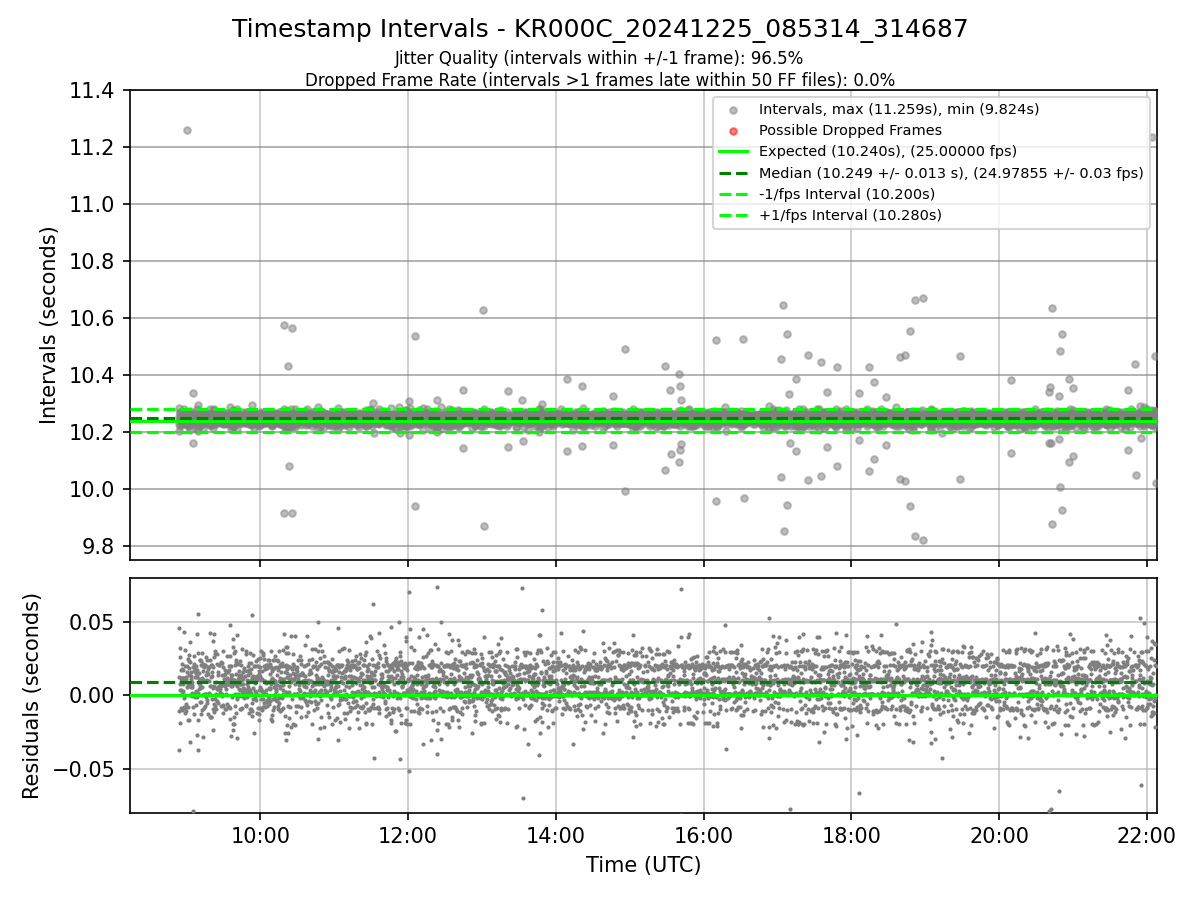
Task: Click the red dot marker for Possible Dropped Frames
Action: click(x=734, y=131)
